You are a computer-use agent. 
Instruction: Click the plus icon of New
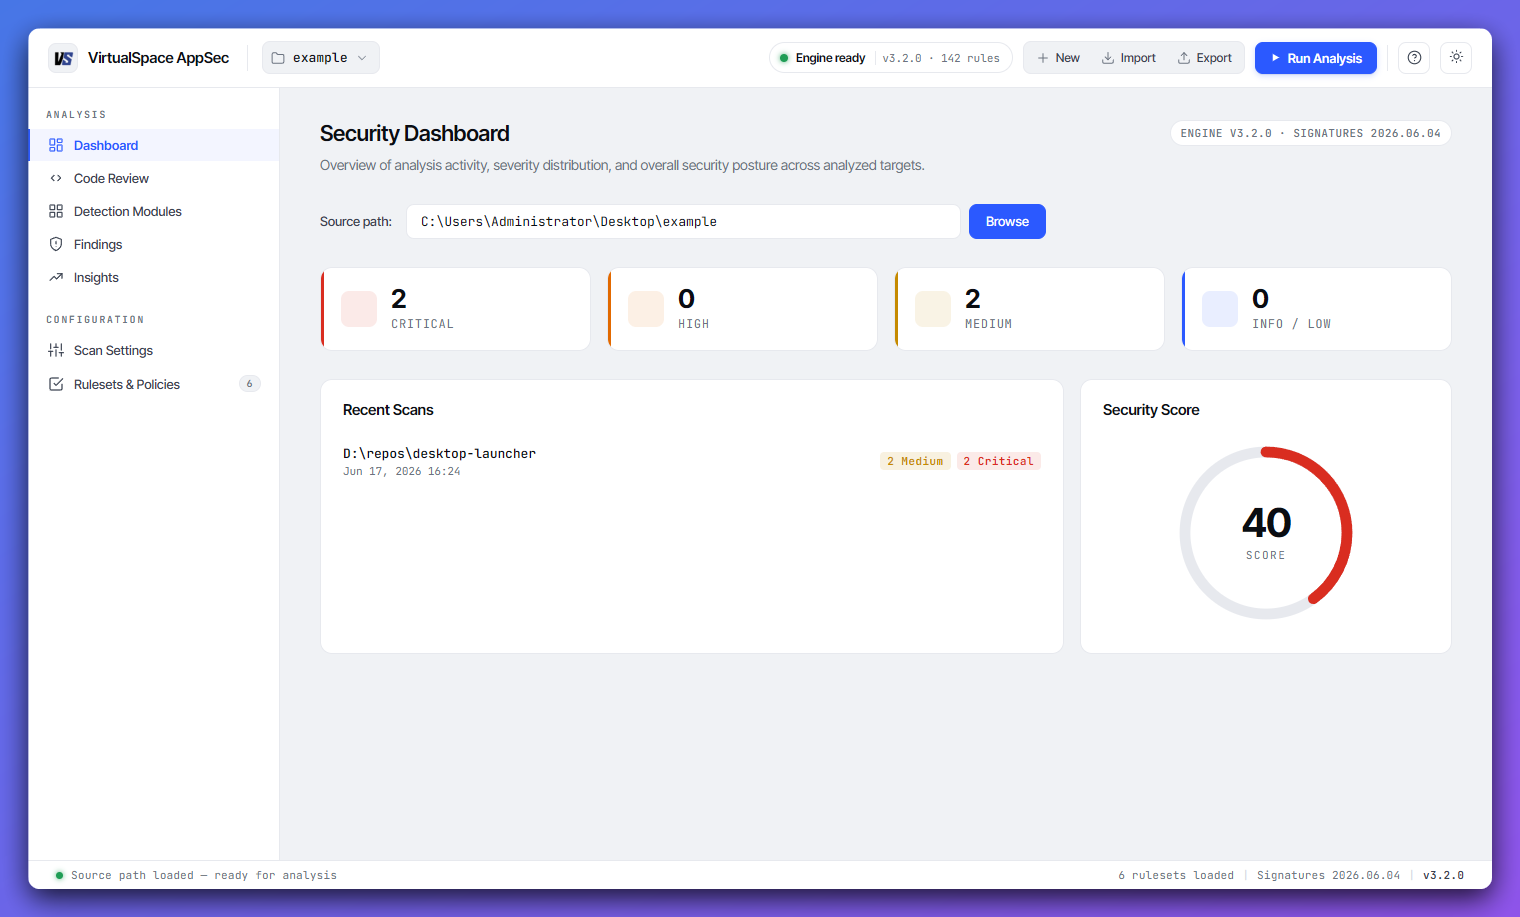pyautogui.click(x=1043, y=58)
